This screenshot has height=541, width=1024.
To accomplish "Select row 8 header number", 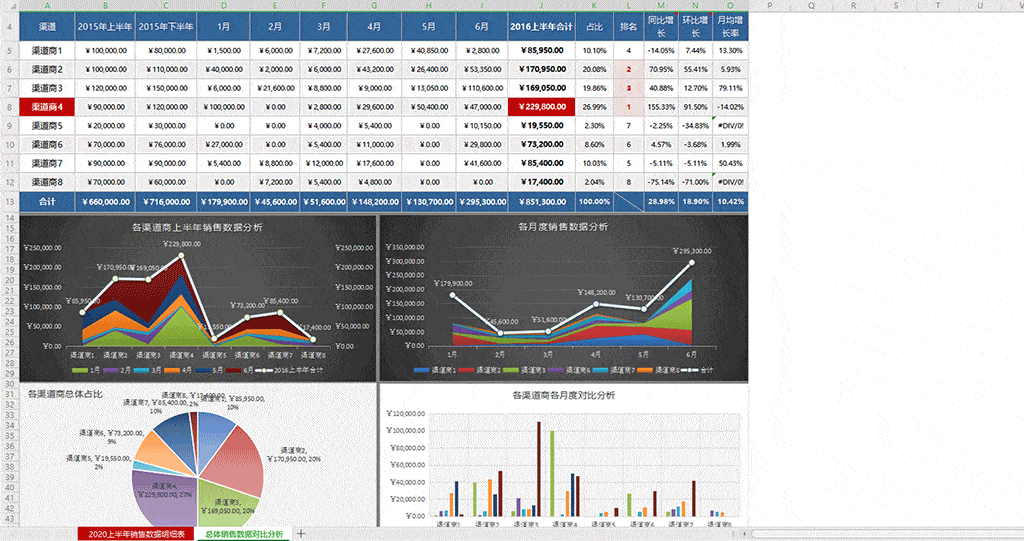I will [x=9, y=107].
